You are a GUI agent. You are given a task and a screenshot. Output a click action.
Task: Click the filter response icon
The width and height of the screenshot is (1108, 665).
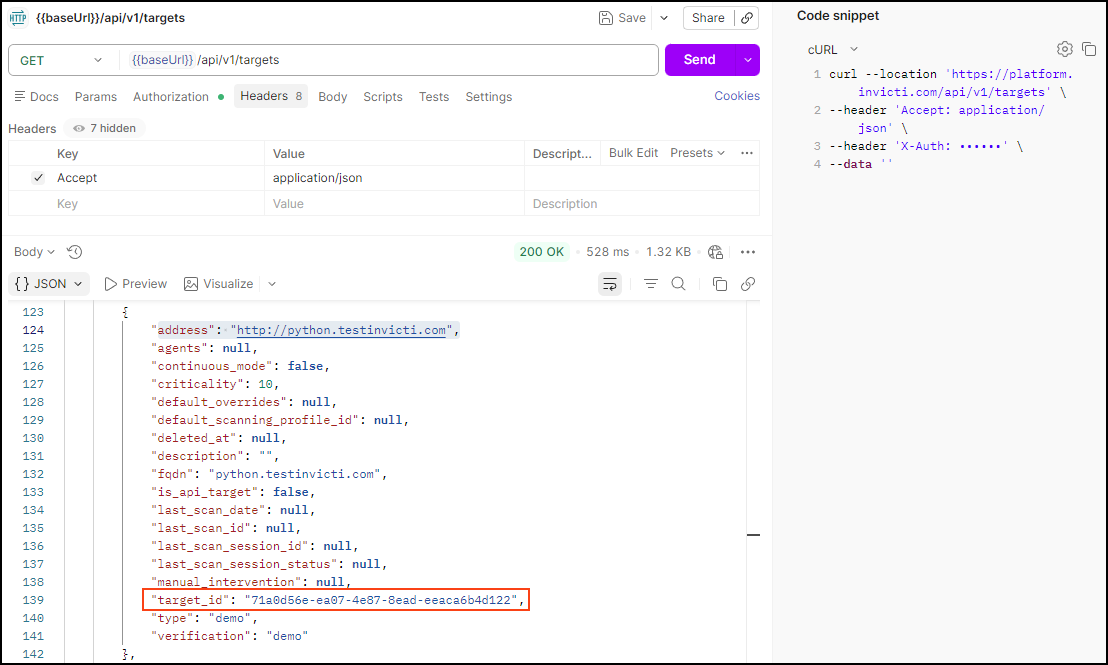651,284
